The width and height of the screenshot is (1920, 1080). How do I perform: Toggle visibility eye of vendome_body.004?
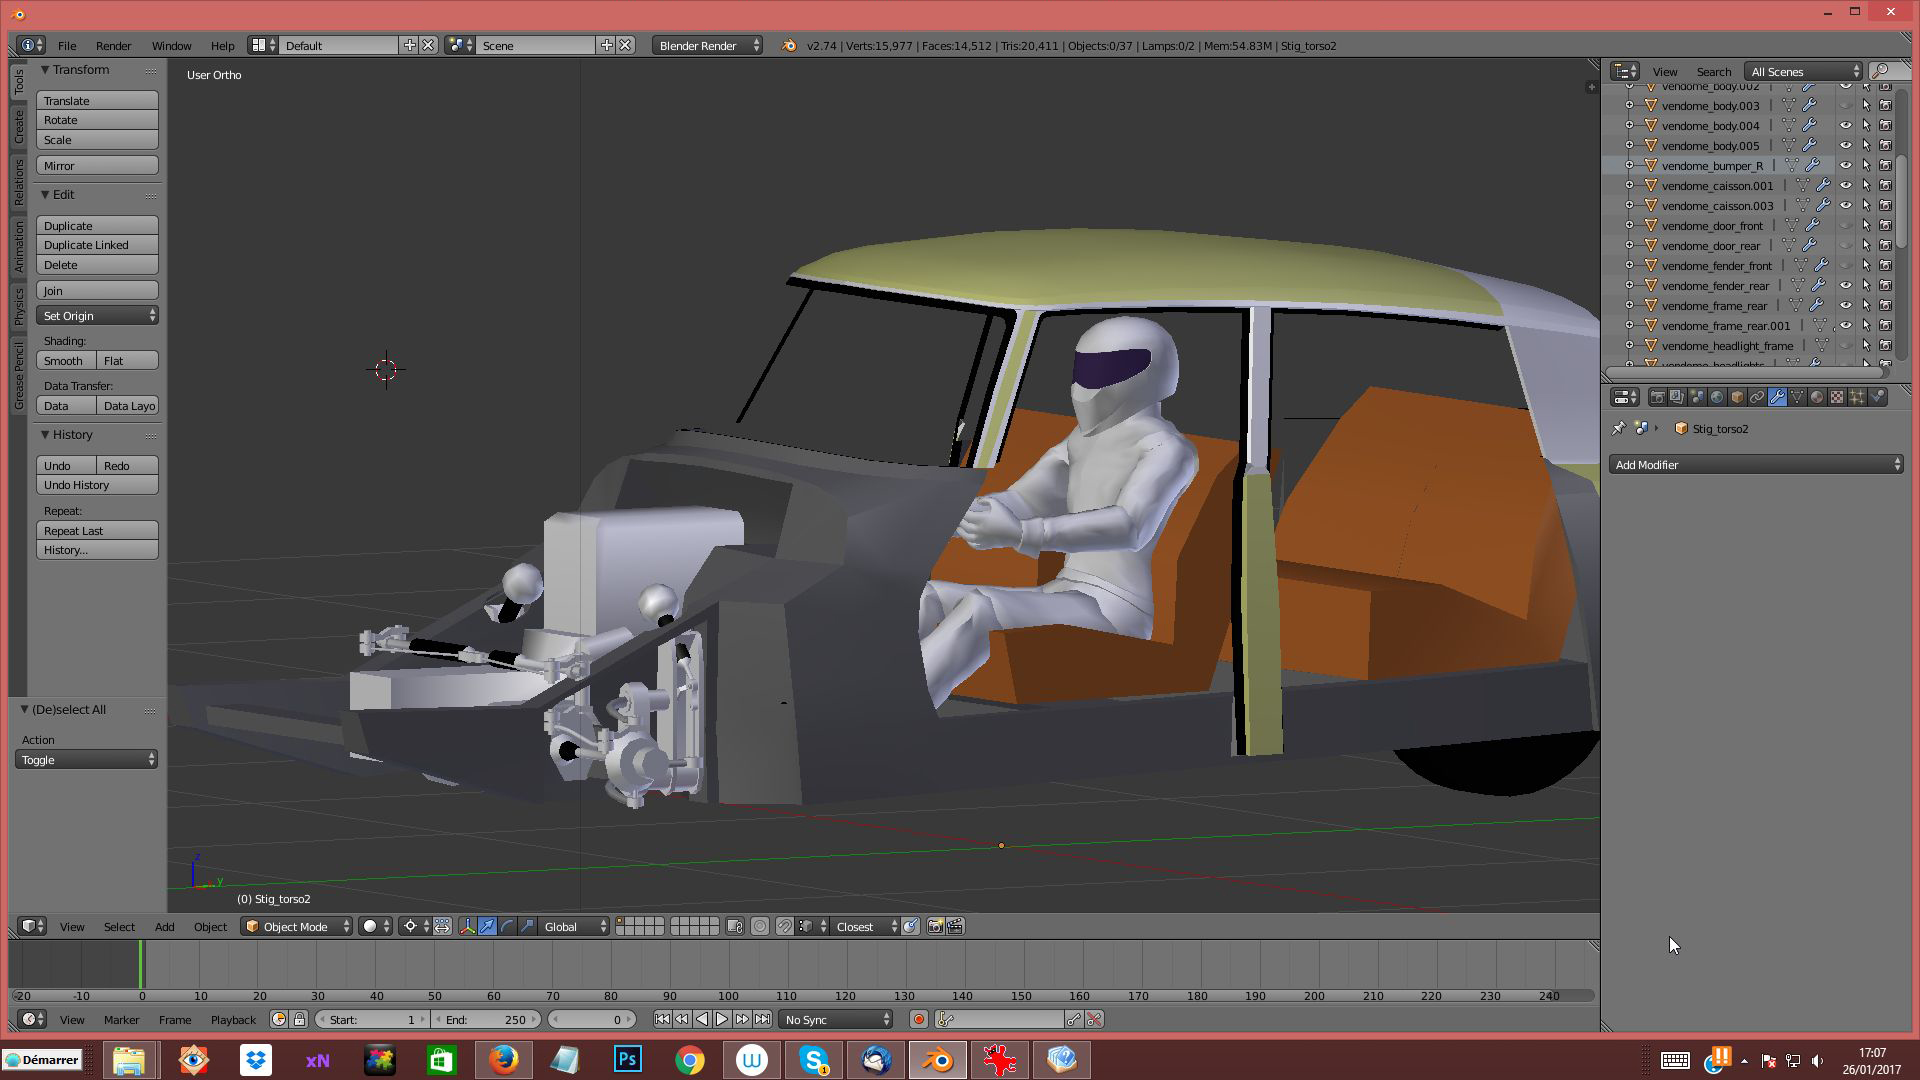[1846, 125]
